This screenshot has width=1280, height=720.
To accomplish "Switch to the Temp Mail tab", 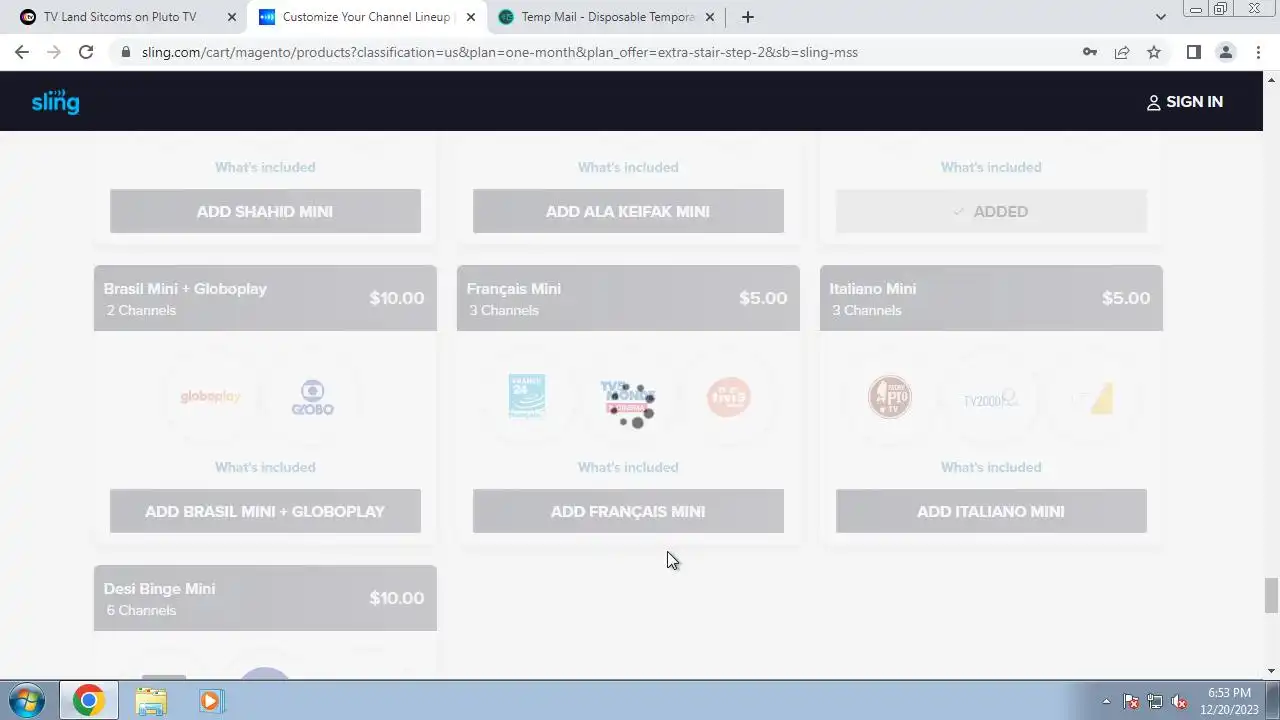I will [x=608, y=17].
